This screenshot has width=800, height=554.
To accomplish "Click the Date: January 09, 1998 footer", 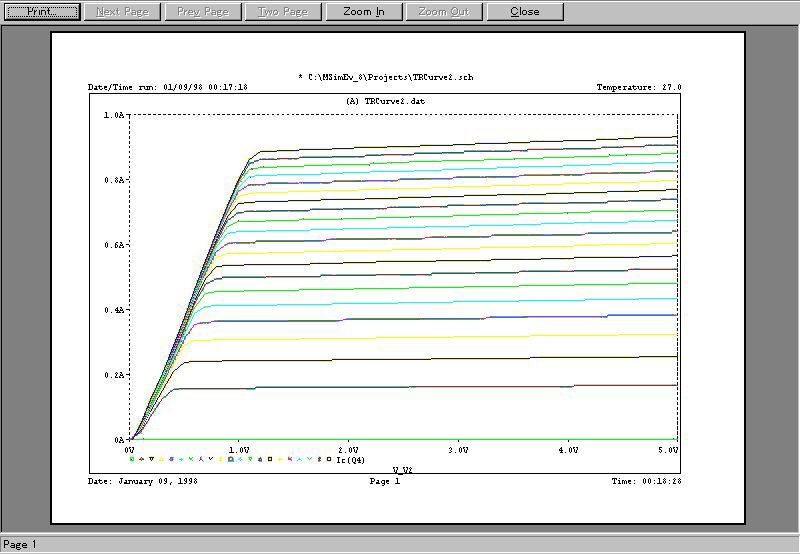I will (x=141, y=482).
